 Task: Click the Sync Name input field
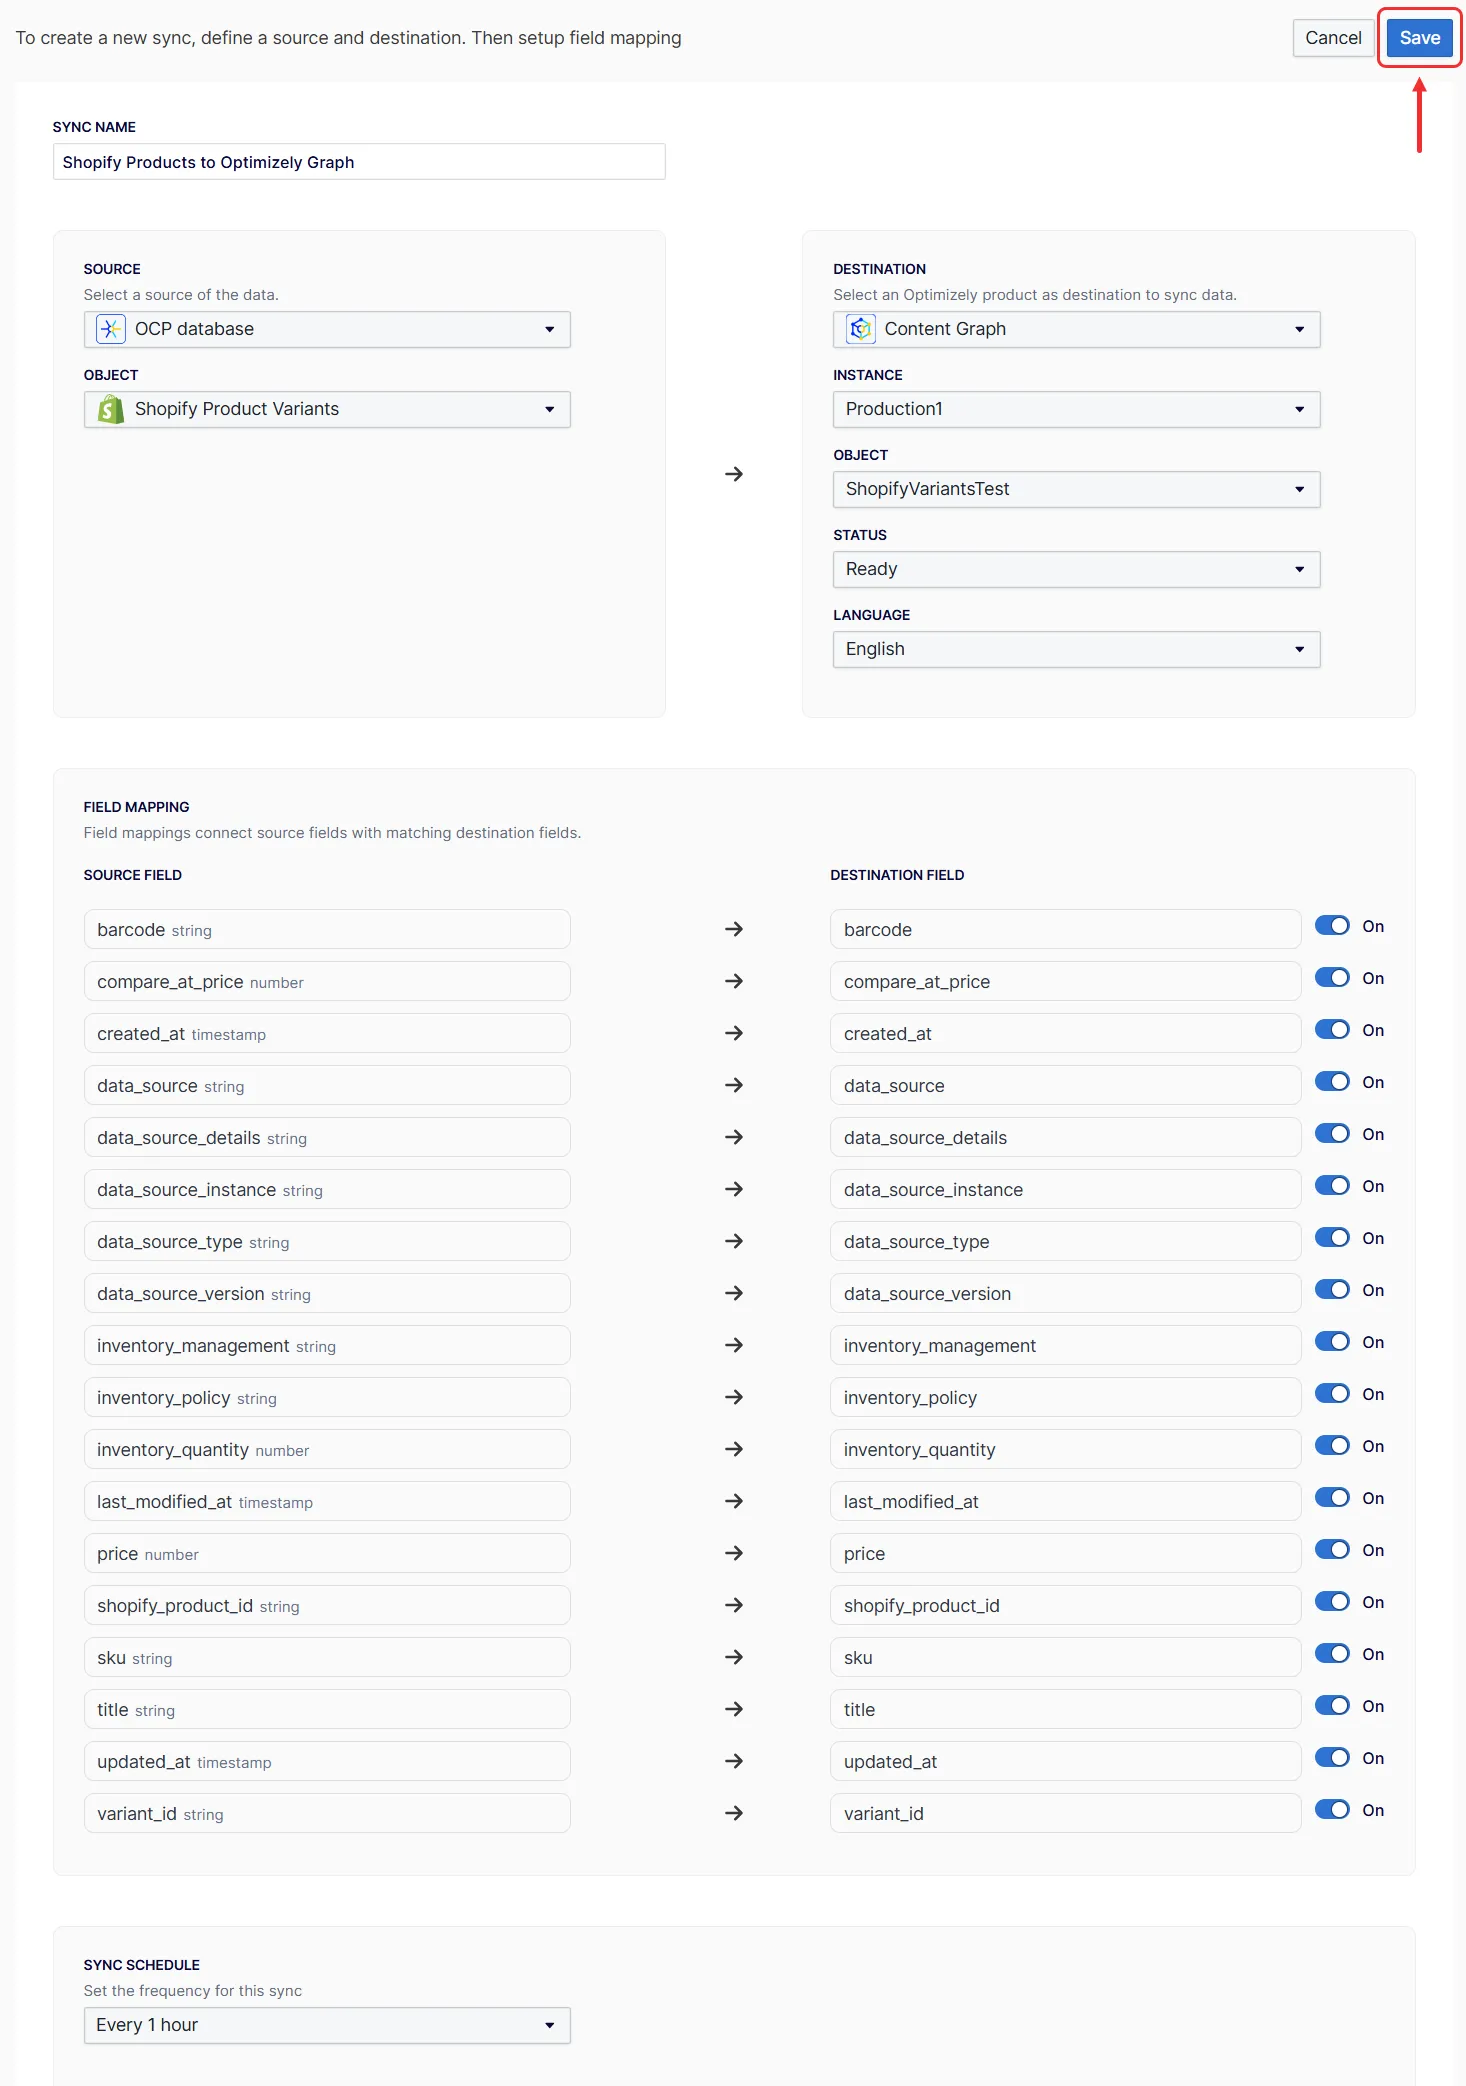[x=359, y=162]
